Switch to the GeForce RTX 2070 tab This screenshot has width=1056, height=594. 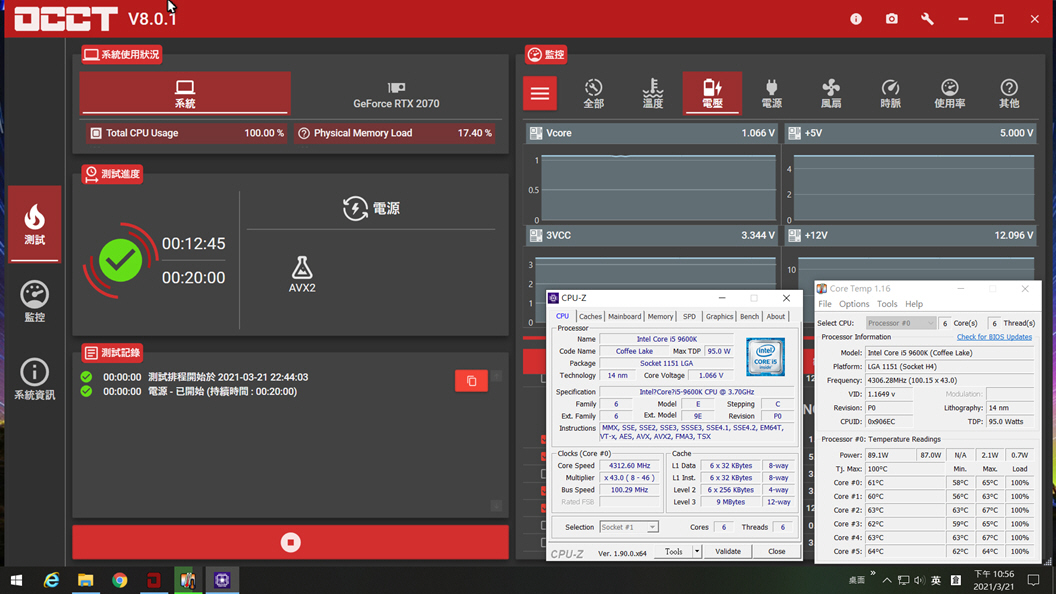click(x=396, y=93)
